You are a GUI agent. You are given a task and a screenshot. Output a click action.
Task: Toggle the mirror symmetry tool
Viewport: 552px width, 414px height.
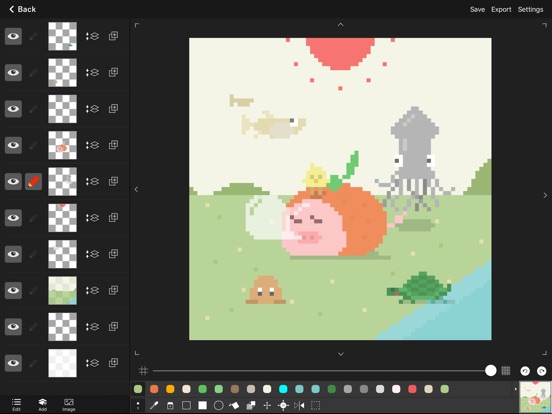click(299, 406)
